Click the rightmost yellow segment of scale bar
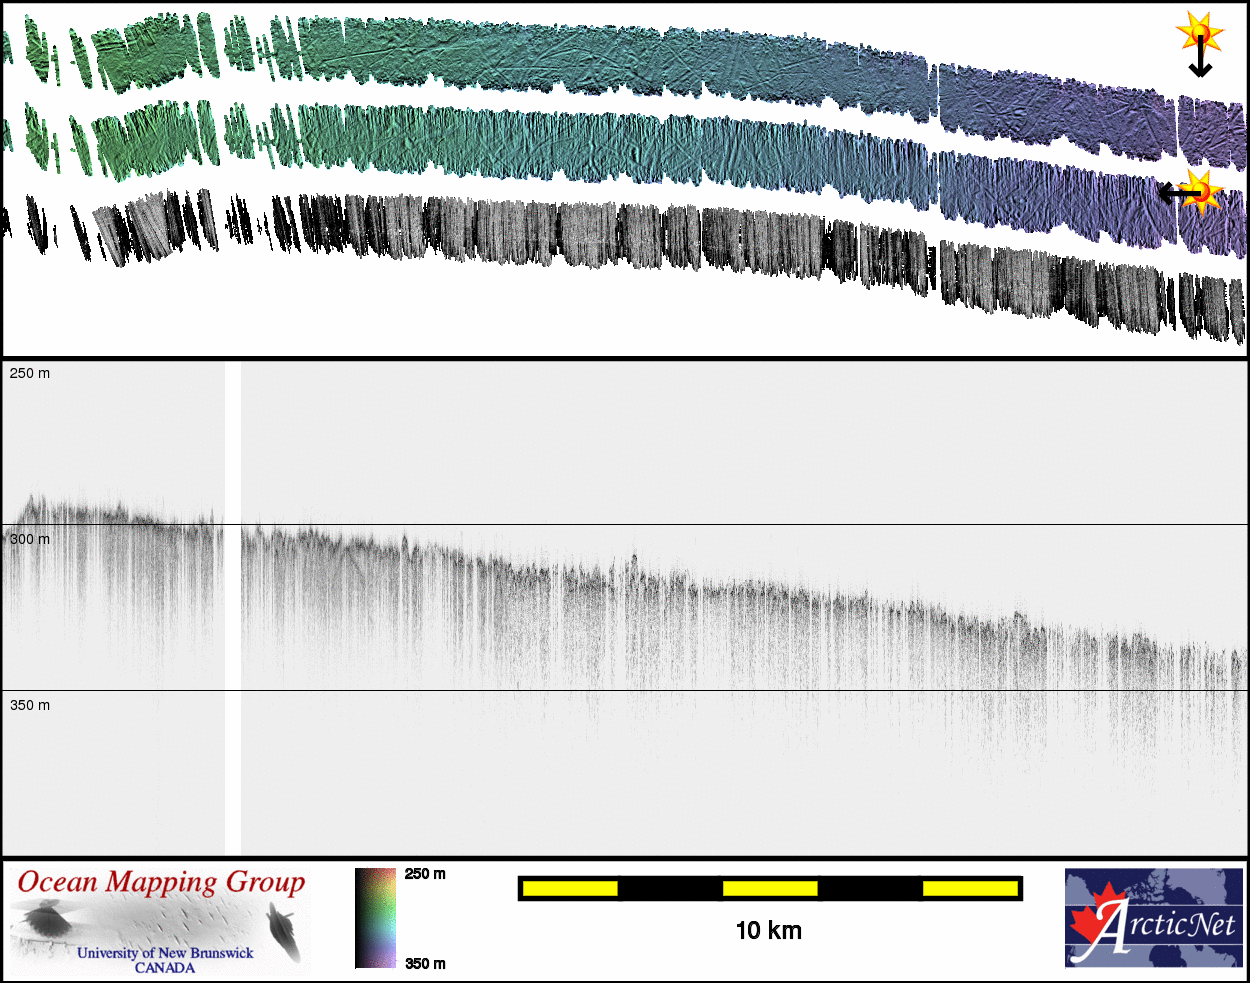This screenshot has width=1250, height=983. point(968,888)
